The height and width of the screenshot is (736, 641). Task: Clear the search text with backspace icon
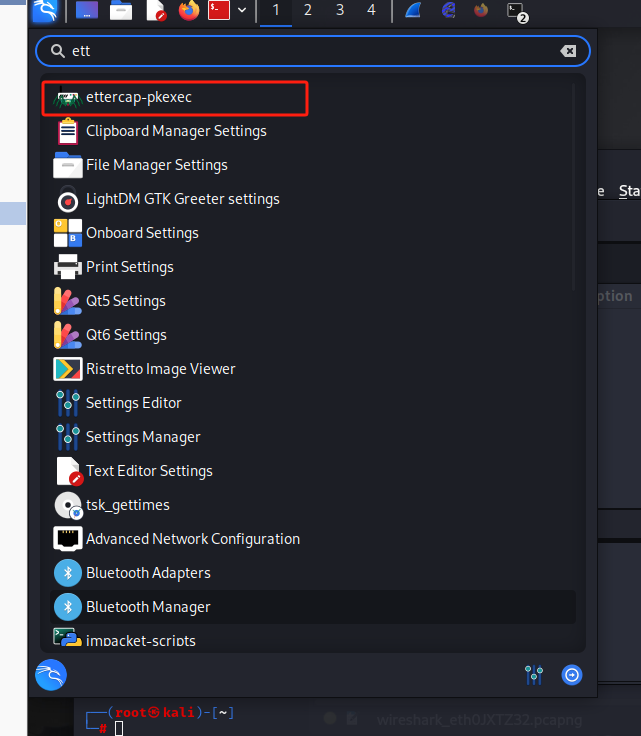(568, 51)
